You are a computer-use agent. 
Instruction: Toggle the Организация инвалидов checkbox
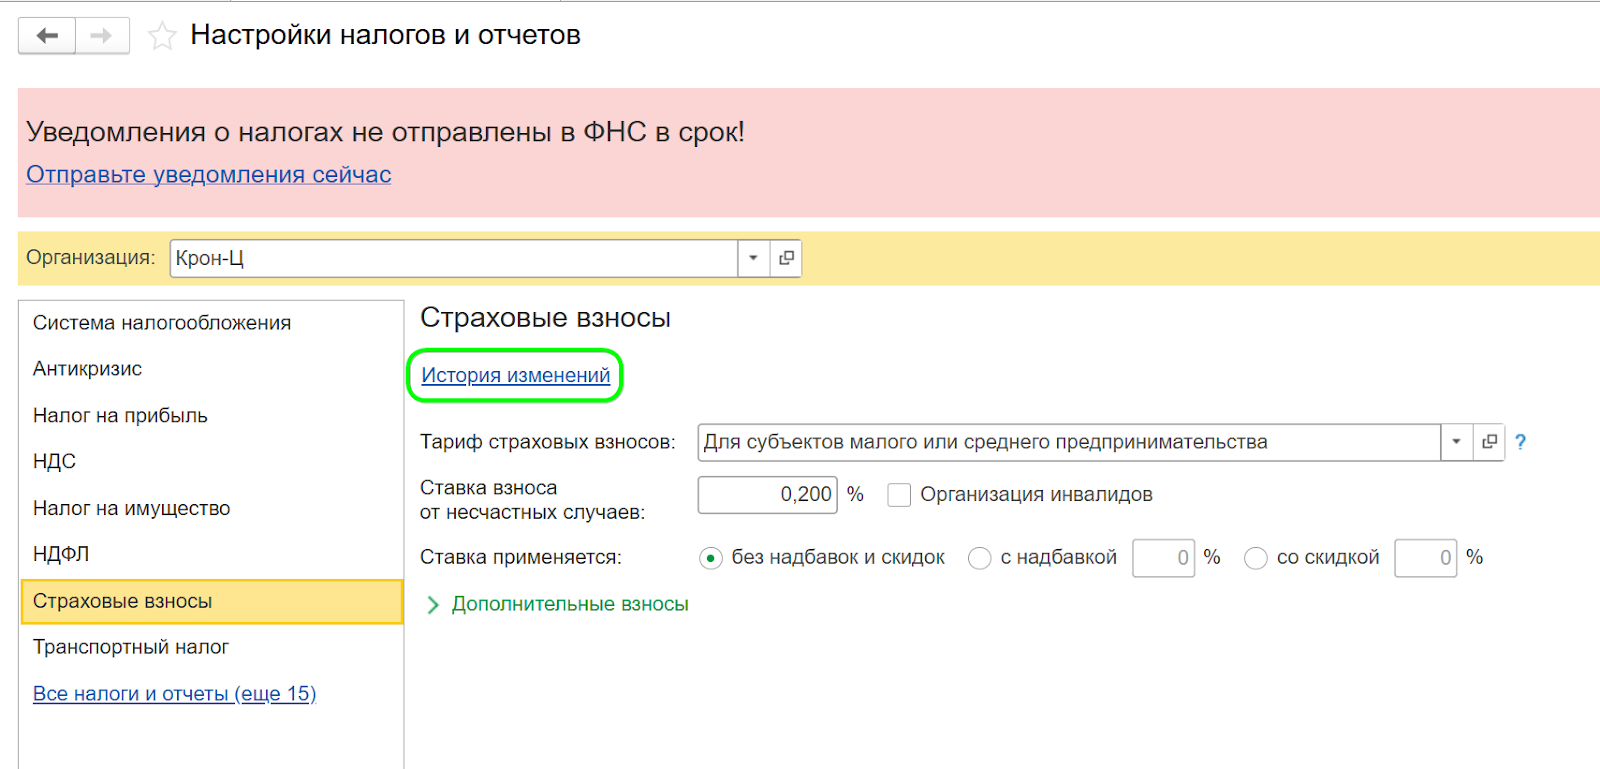pyautogui.click(x=899, y=495)
